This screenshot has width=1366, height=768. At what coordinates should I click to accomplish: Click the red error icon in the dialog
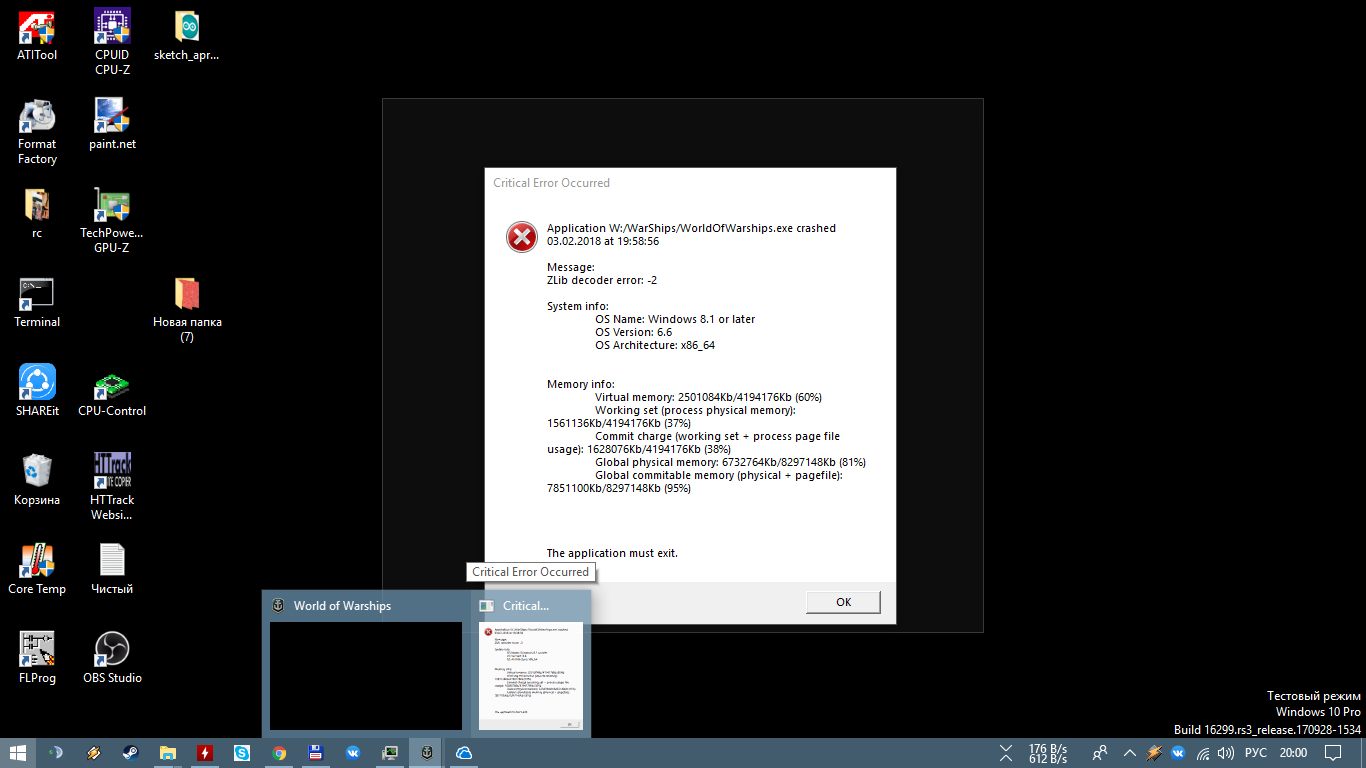pos(521,237)
